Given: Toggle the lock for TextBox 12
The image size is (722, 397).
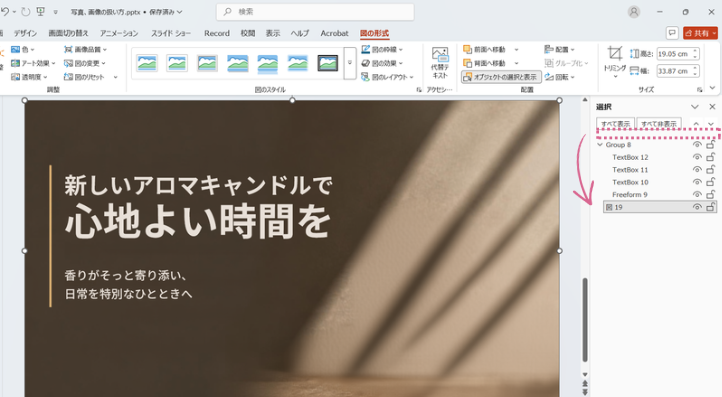Looking at the screenshot, I should click(x=710, y=157).
